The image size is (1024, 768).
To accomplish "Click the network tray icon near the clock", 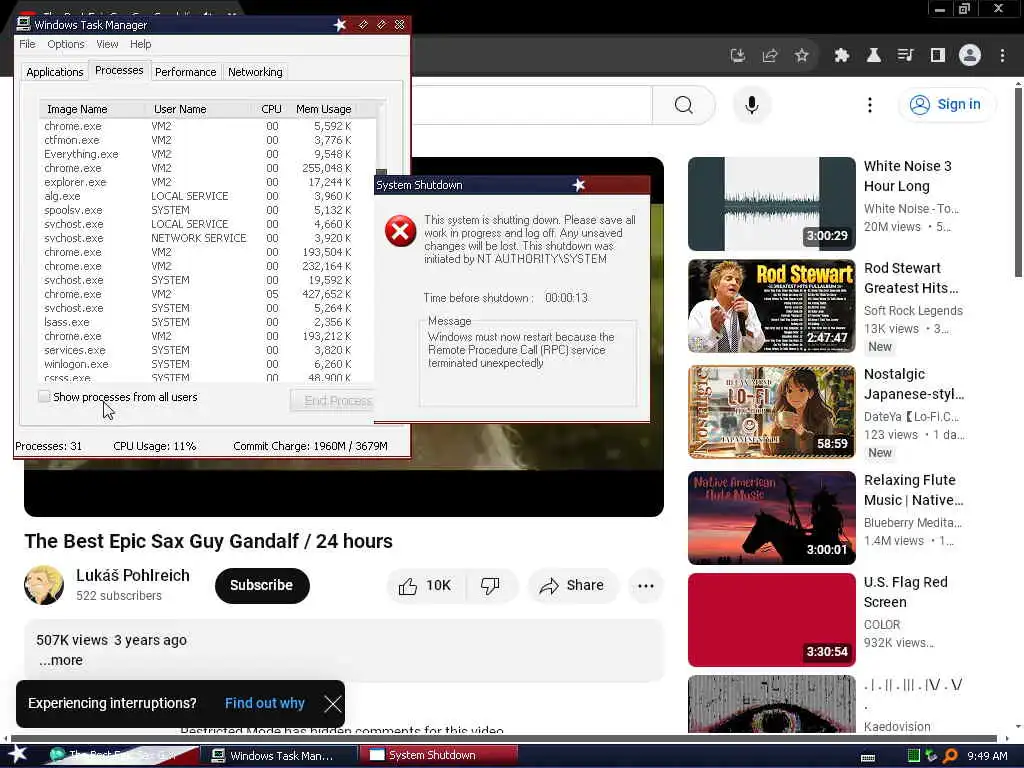I will click(931, 756).
